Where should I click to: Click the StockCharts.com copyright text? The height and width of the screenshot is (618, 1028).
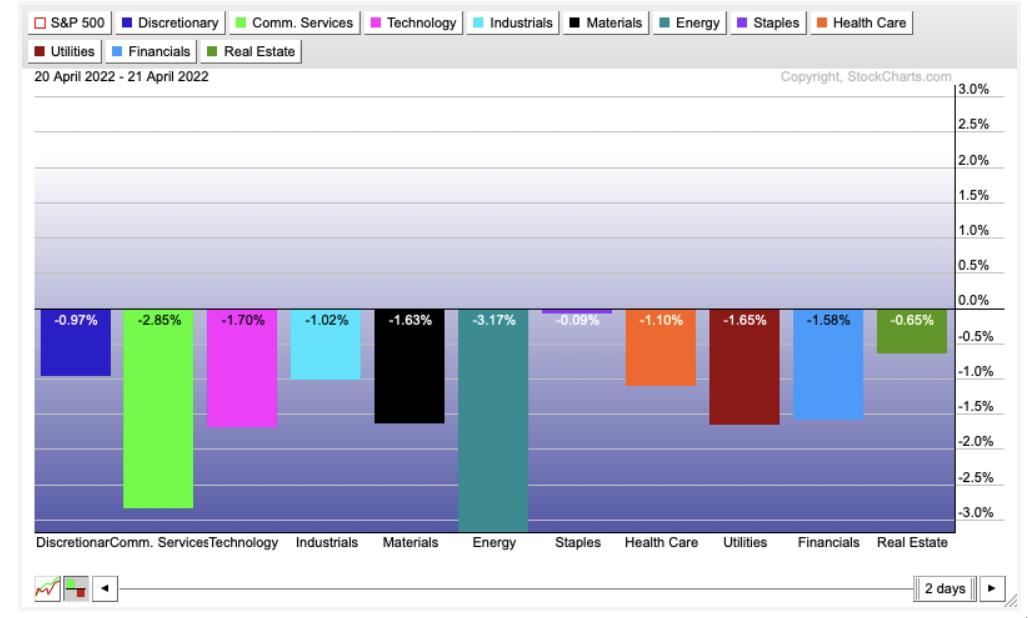[x=867, y=78]
